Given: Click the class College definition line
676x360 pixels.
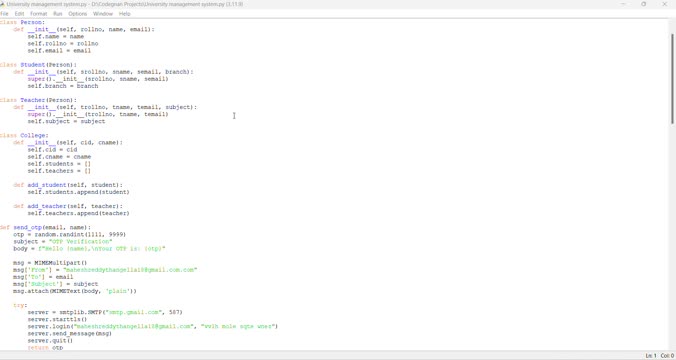Looking at the screenshot, I should point(24,135).
